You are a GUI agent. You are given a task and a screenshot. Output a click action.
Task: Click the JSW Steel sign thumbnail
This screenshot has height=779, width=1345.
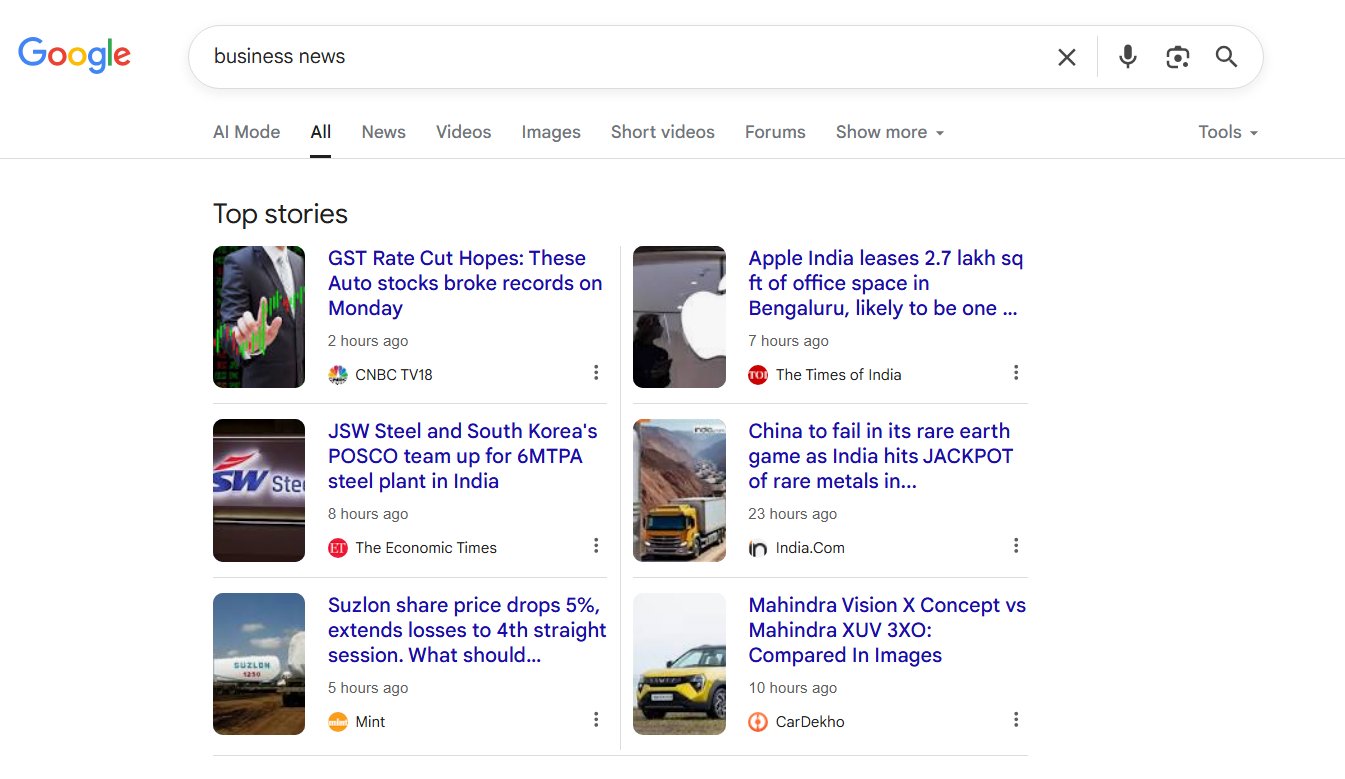[x=259, y=490]
